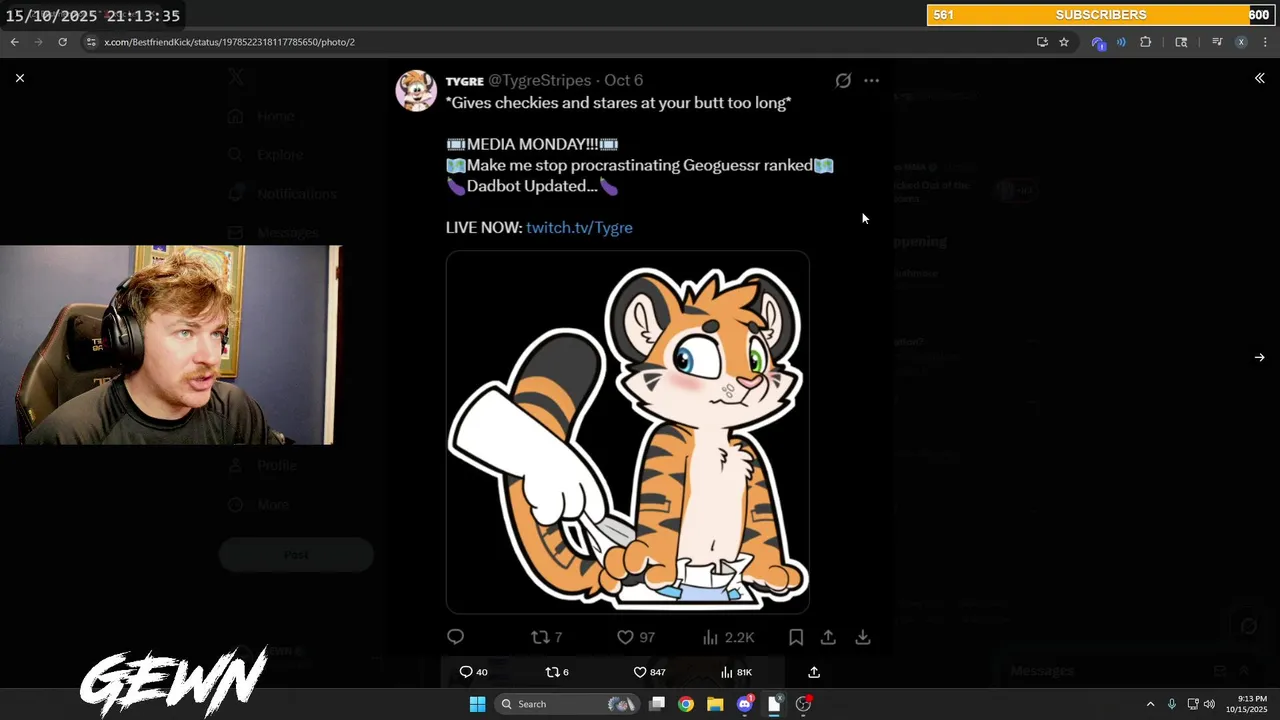
Task: Repost the tweet showing 7 reposts
Action: click(546, 637)
